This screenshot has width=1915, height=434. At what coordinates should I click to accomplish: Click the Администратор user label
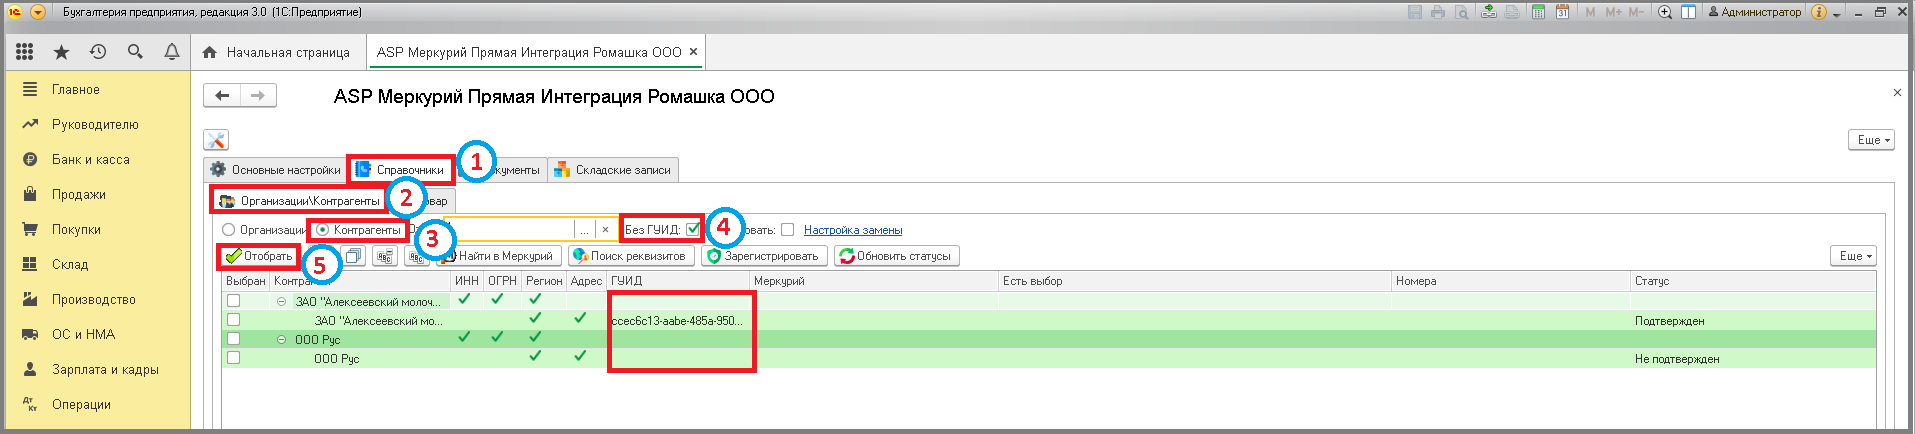coord(1755,12)
